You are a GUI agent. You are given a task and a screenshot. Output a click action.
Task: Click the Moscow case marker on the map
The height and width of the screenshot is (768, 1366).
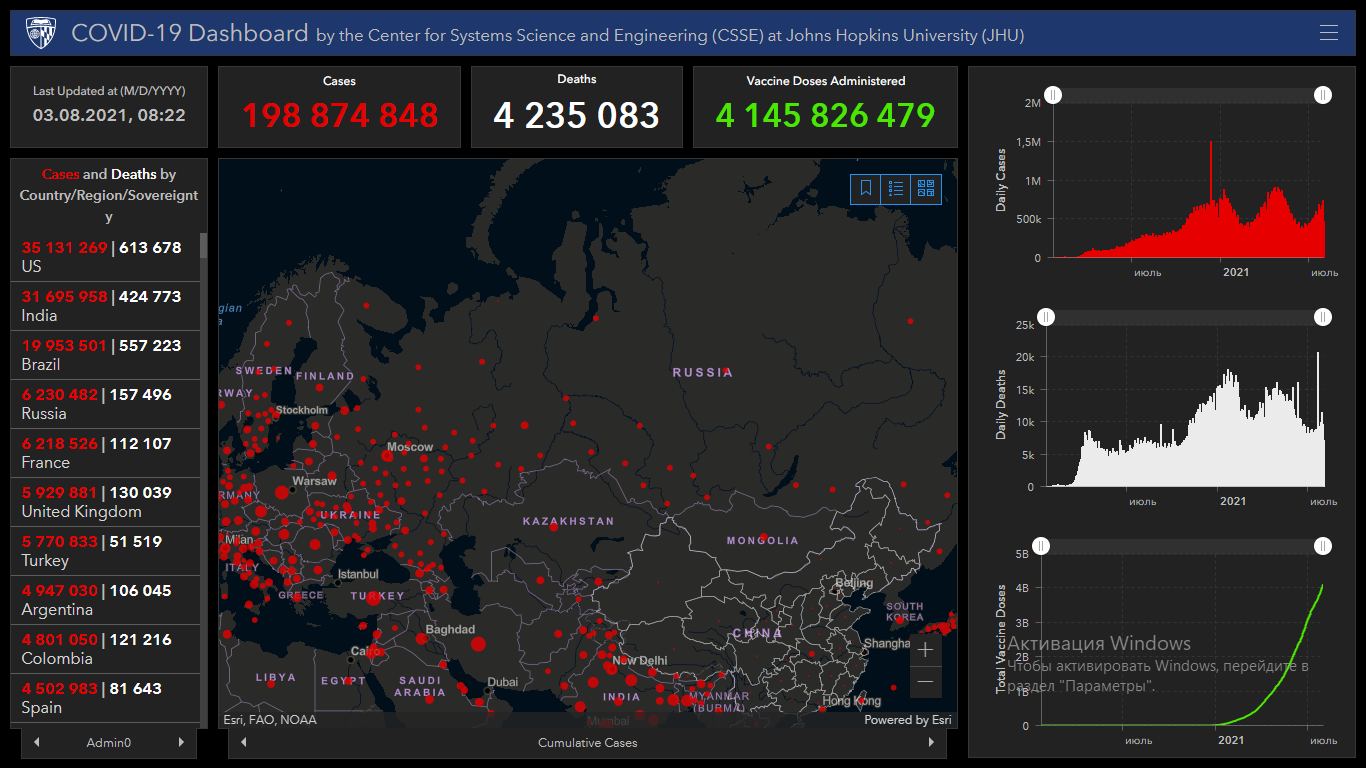[387, 456]
